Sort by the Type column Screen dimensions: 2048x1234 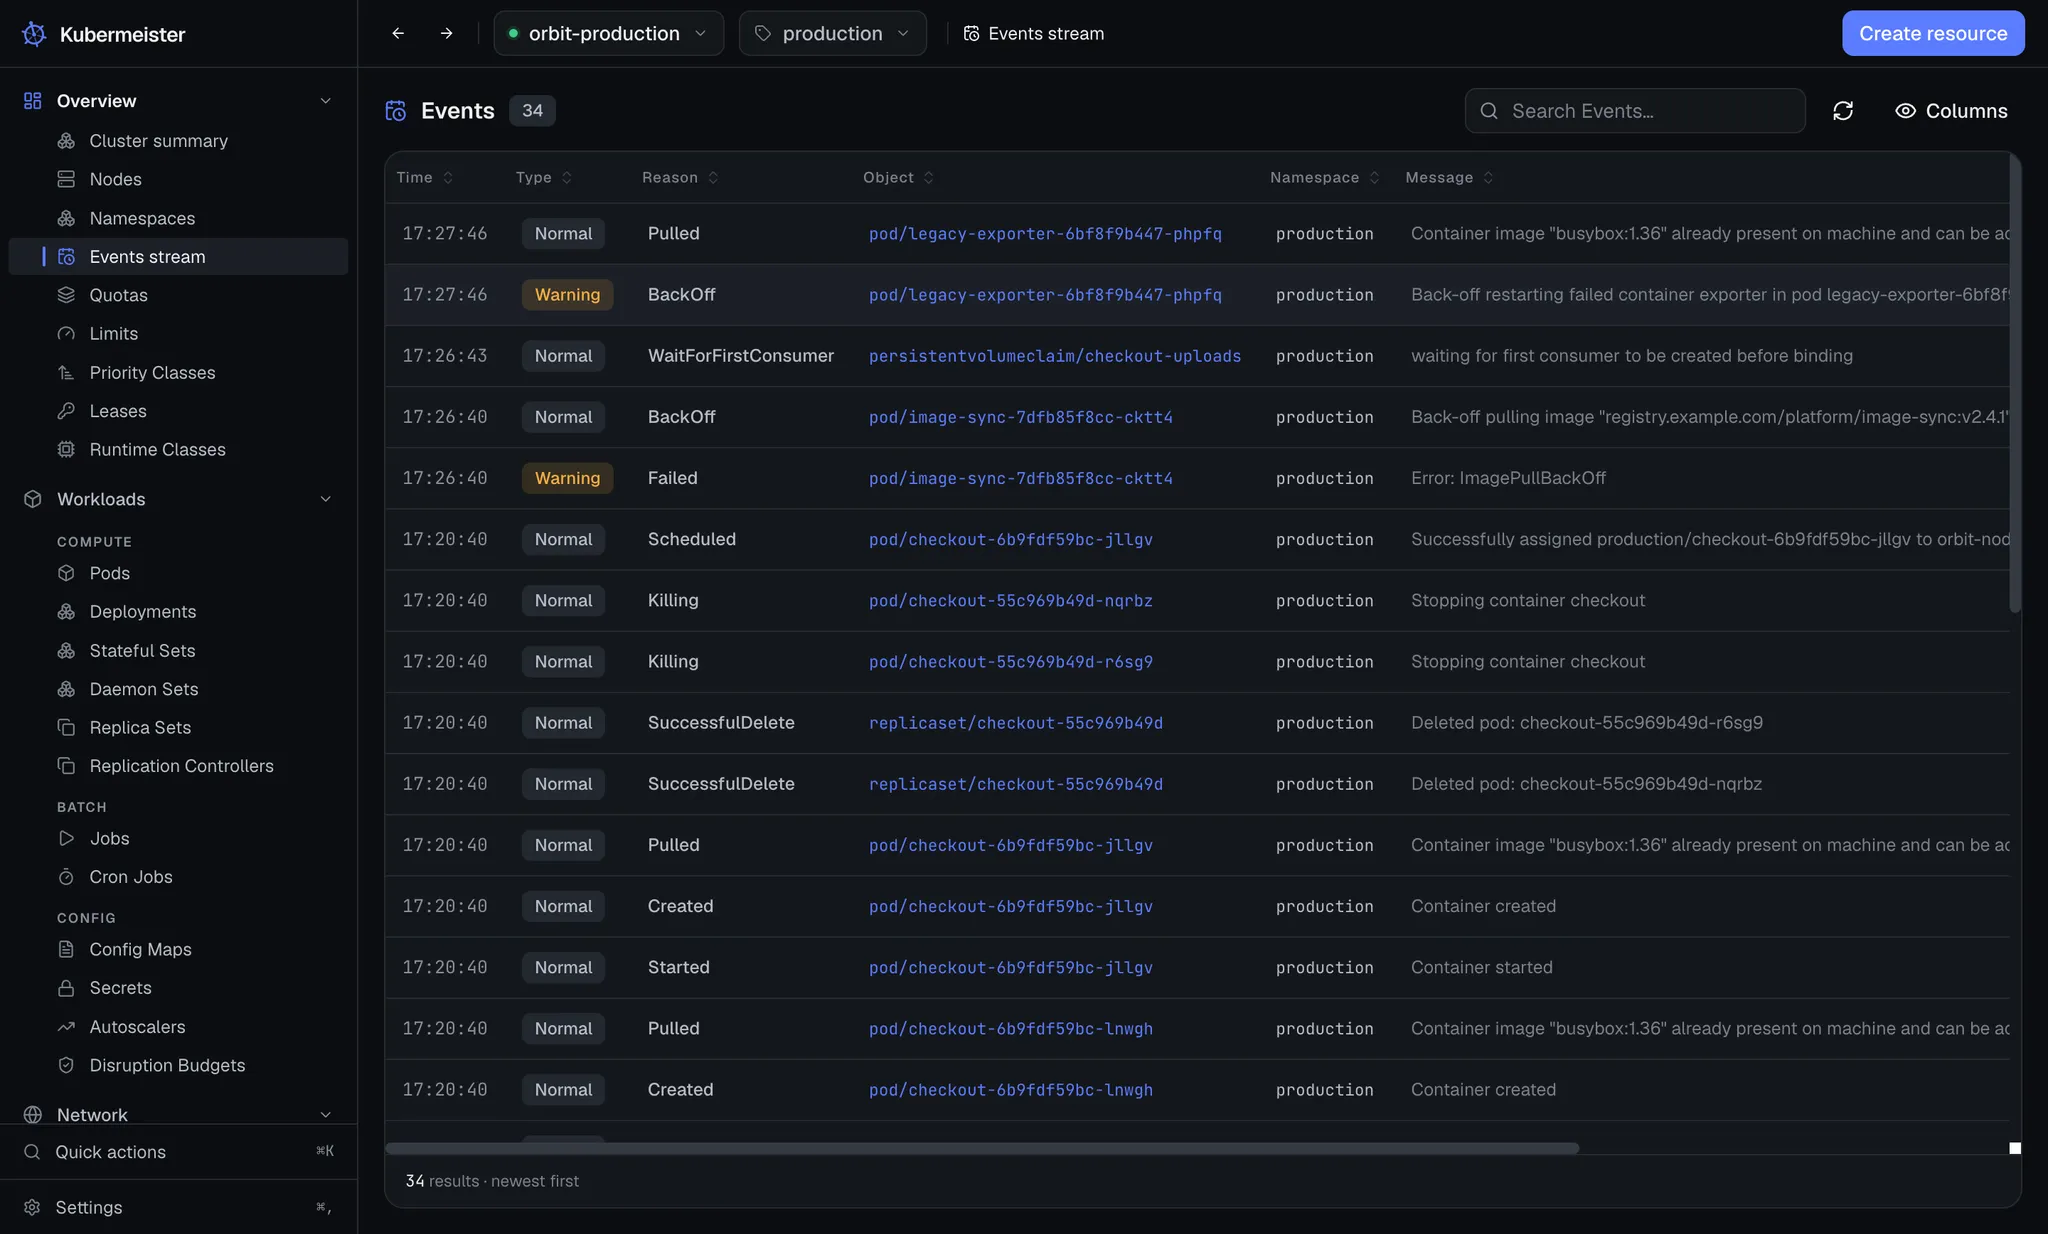click(544, 178)
